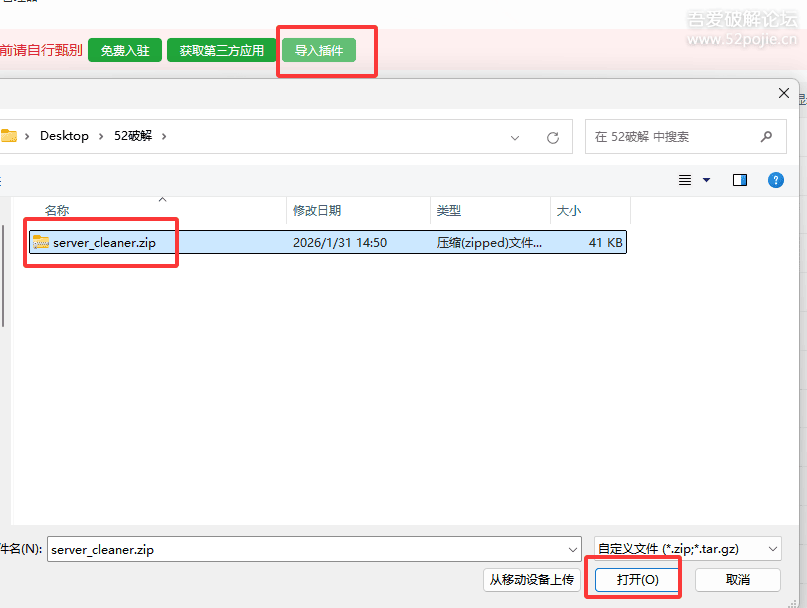Expand the file name suggestions dropdown
This screenshot has width=807, height=608.
tap(573, 549)
